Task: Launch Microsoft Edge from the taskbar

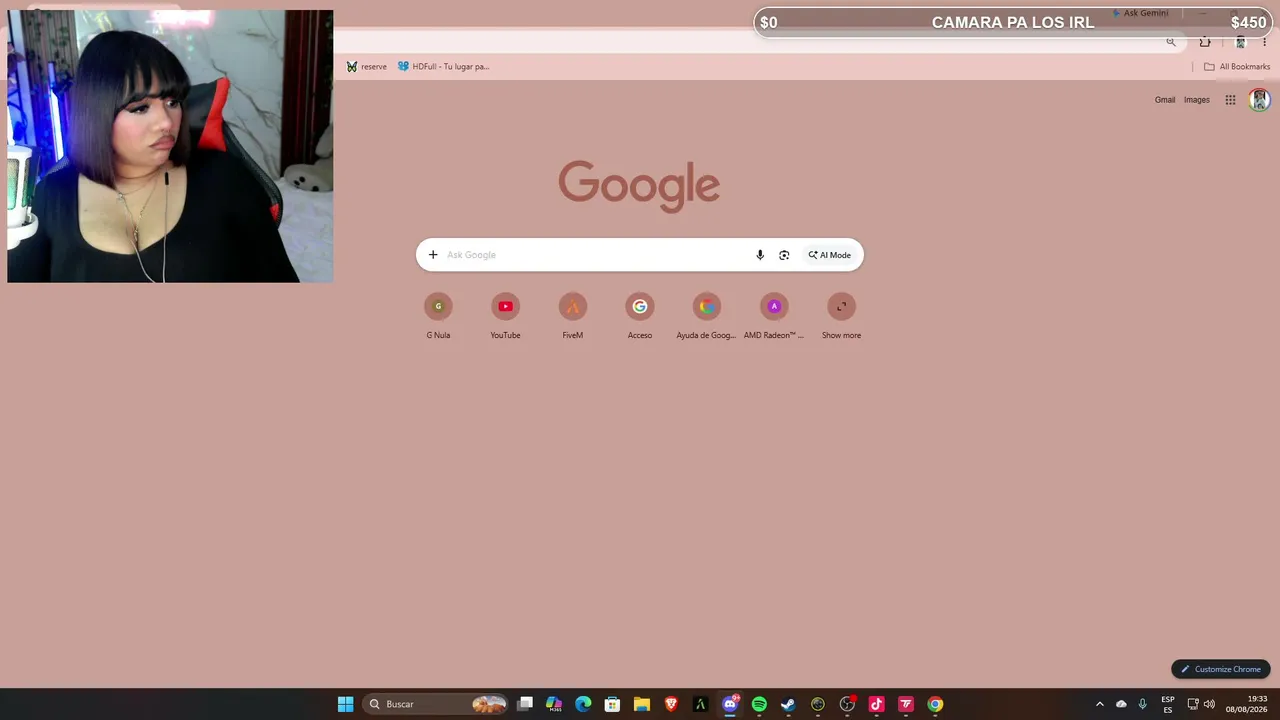Action: [583, 704]
